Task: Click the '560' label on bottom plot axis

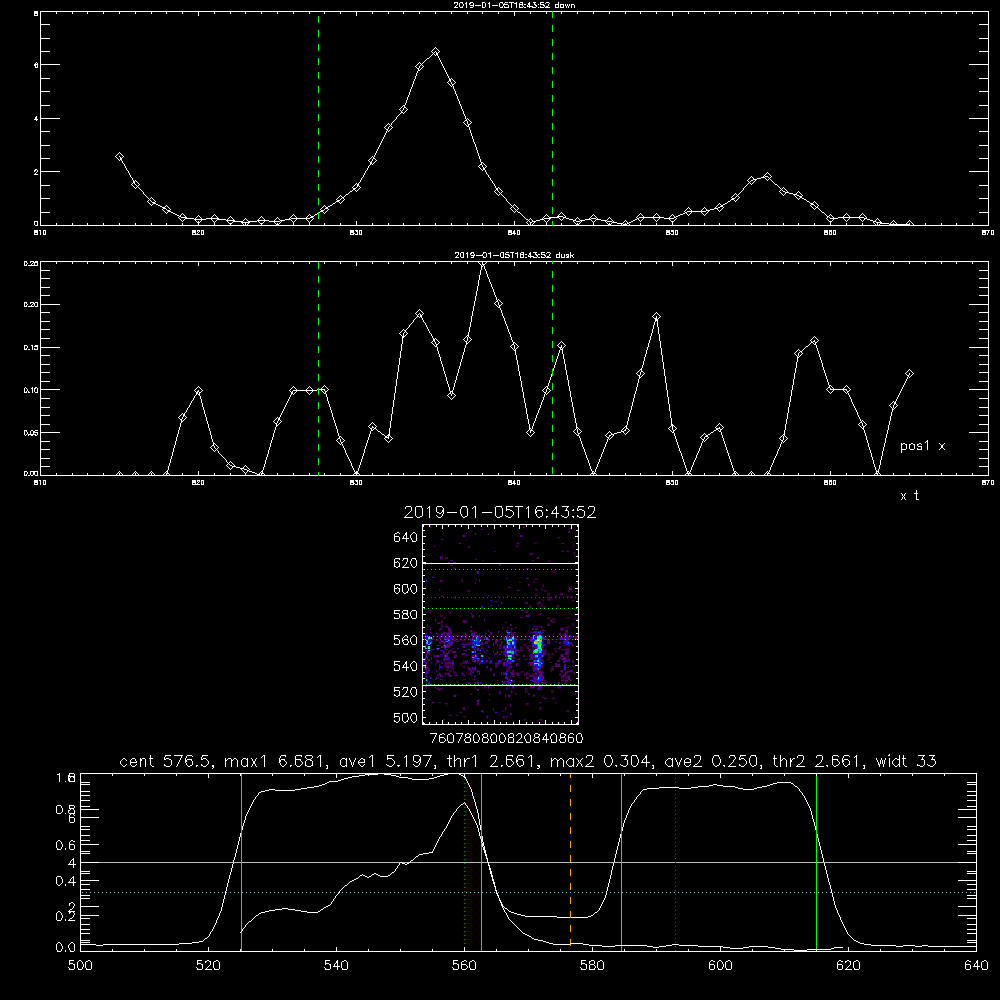Action: [x=464, y=966]
